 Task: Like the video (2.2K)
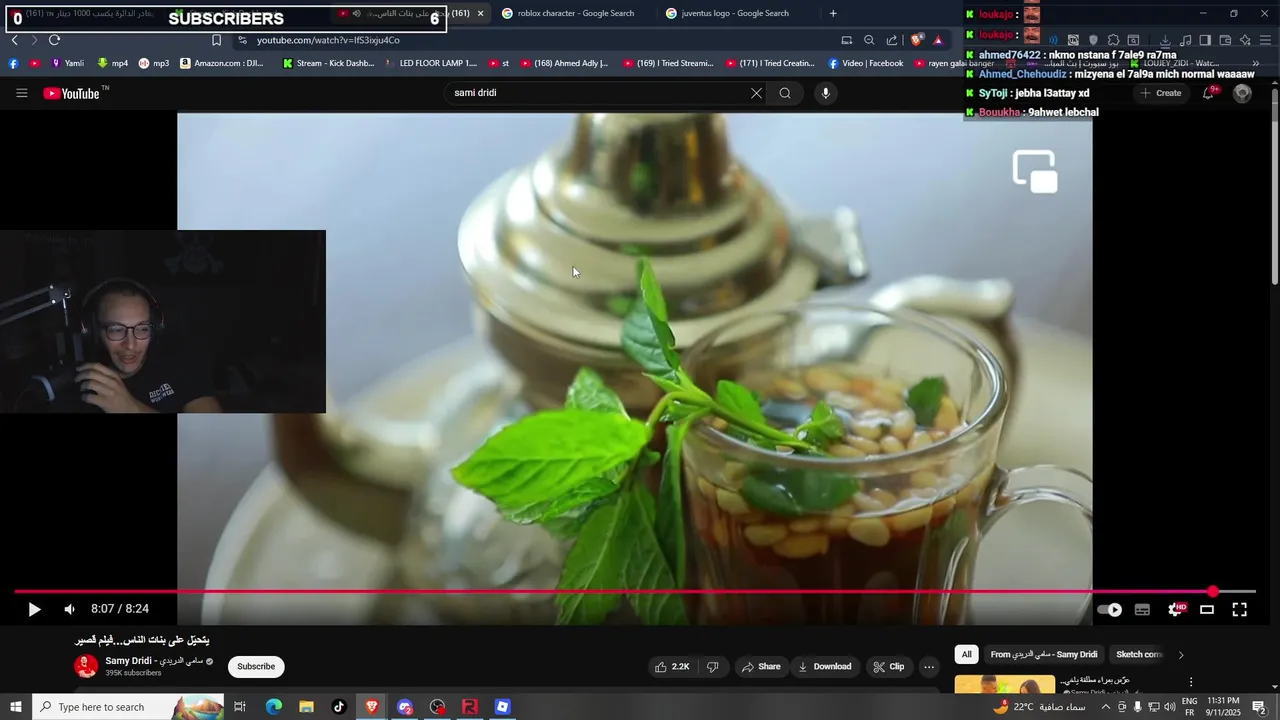point(672,667)
